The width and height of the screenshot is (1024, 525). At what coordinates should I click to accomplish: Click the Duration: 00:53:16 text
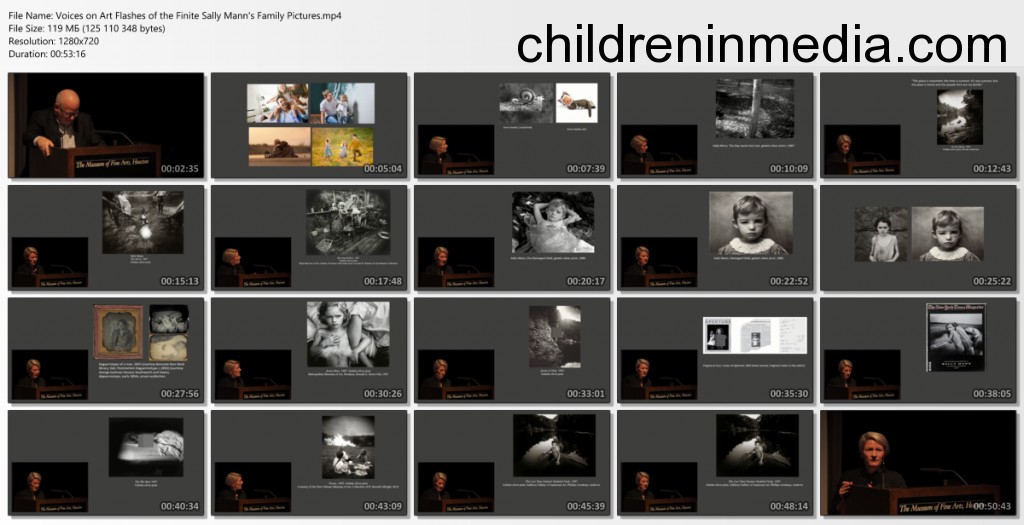[47, 54]
